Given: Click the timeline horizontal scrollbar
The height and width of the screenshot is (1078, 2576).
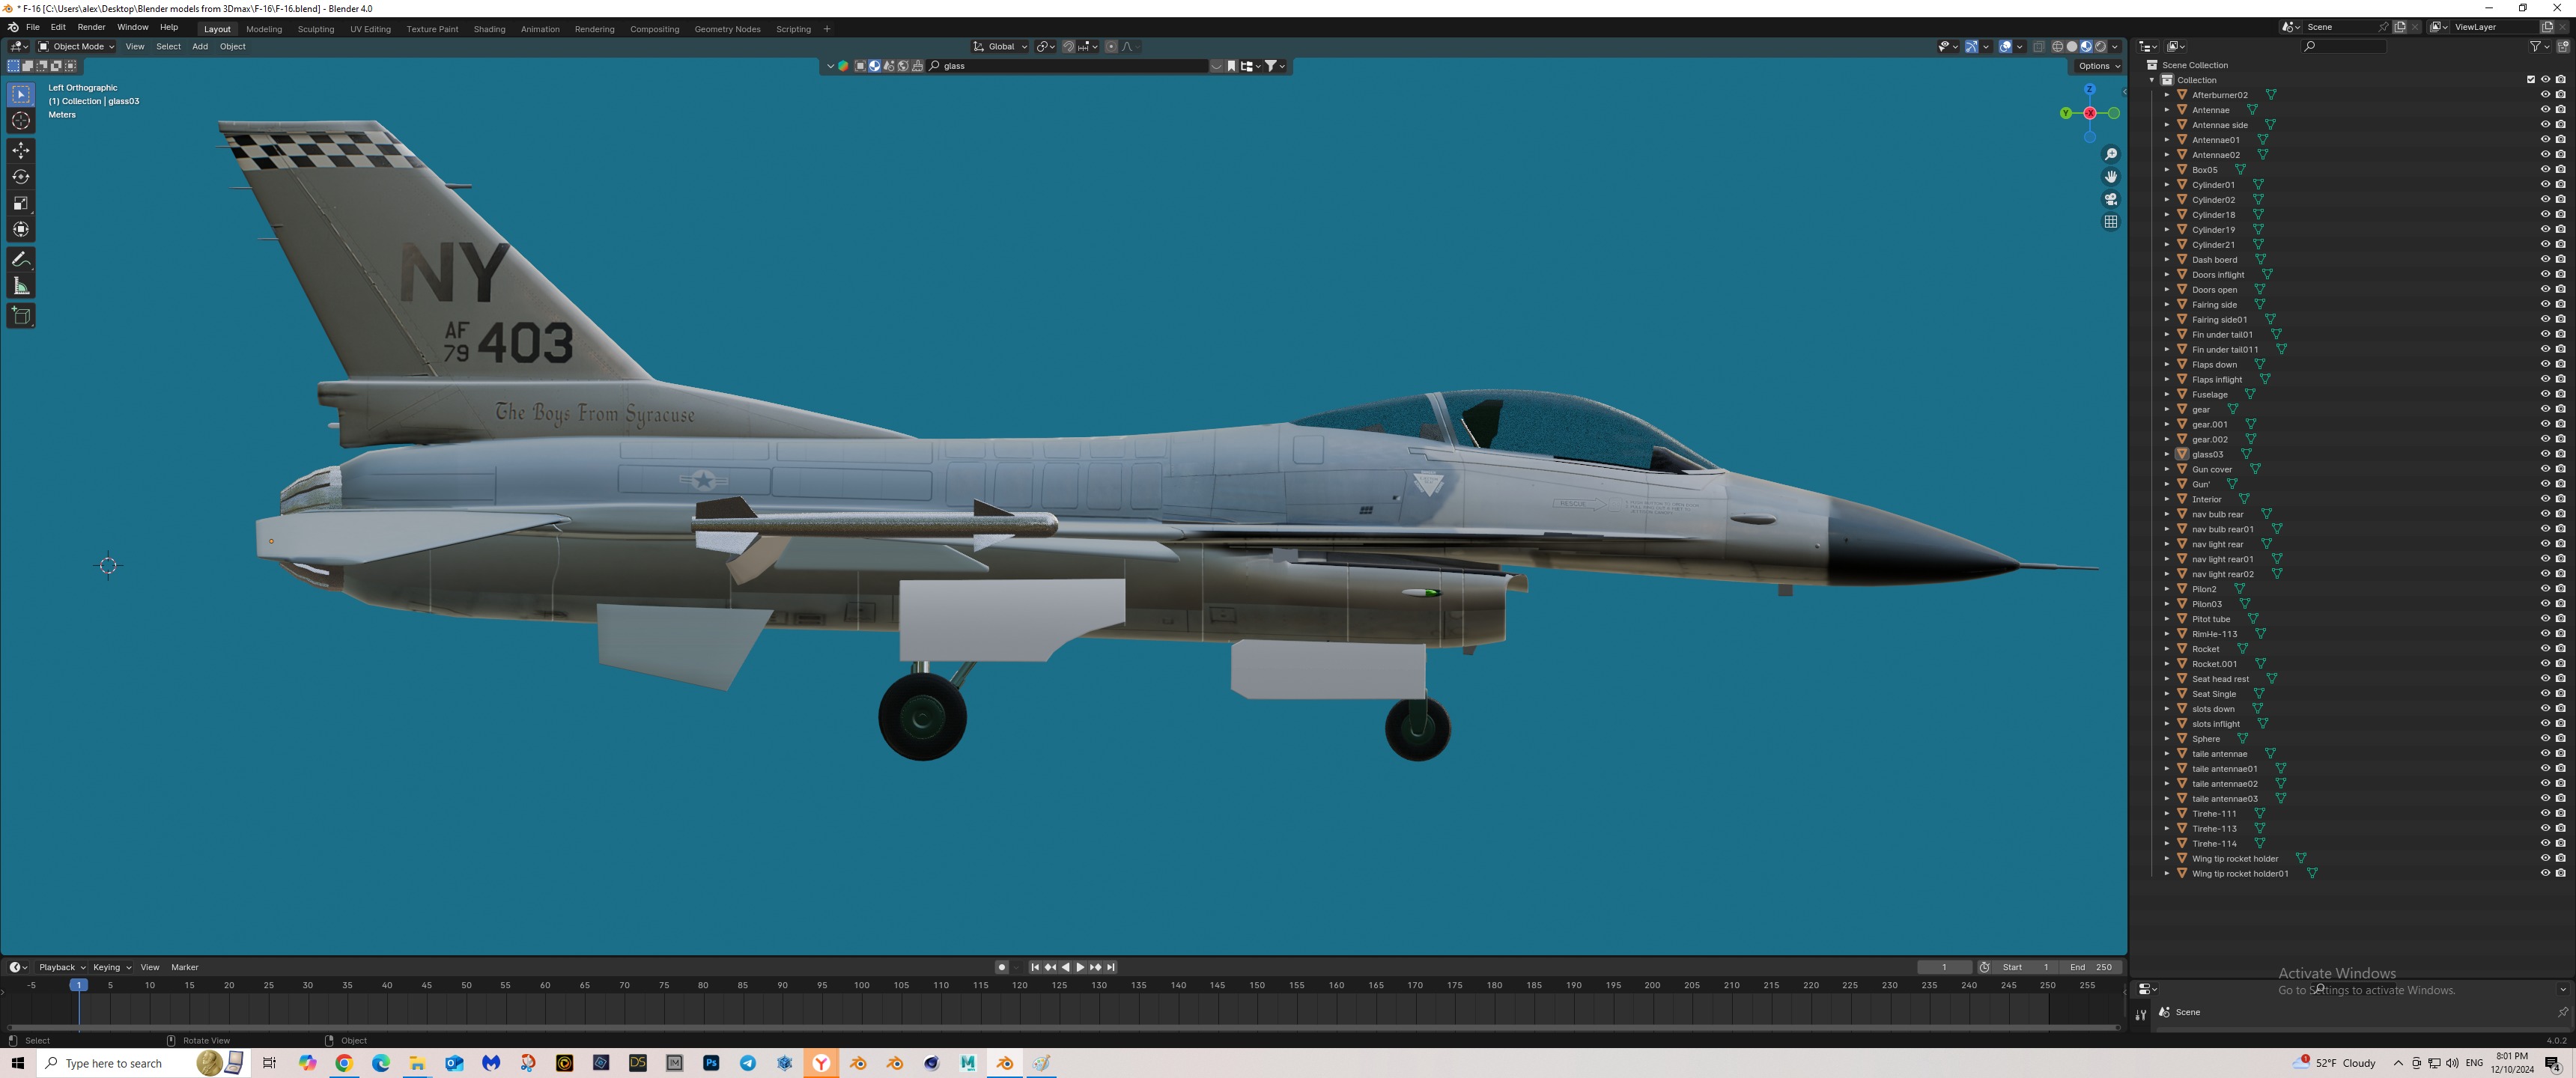Looking at the screenshot, I should [1063, 1027].
